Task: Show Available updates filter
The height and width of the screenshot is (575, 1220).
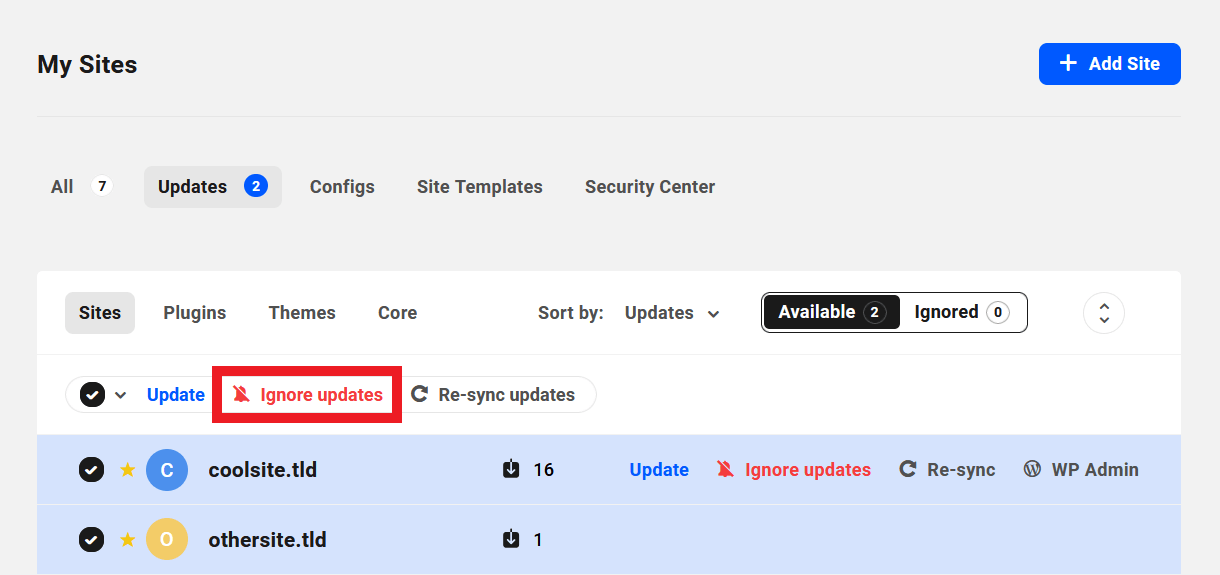Action: click(831, 312)
